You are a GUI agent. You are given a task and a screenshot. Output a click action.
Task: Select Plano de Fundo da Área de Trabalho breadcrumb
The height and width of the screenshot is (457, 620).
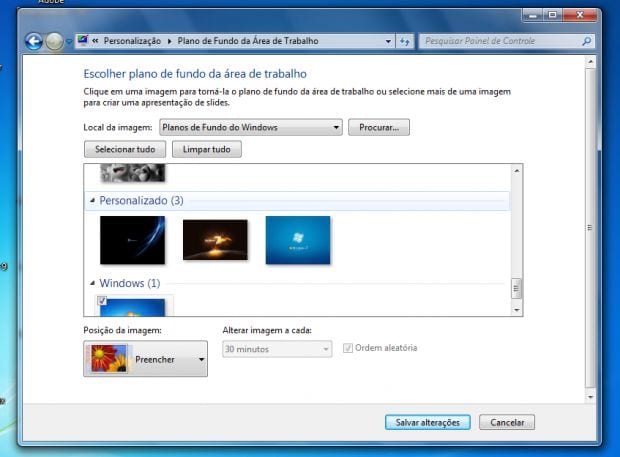(x=248, y=41)
